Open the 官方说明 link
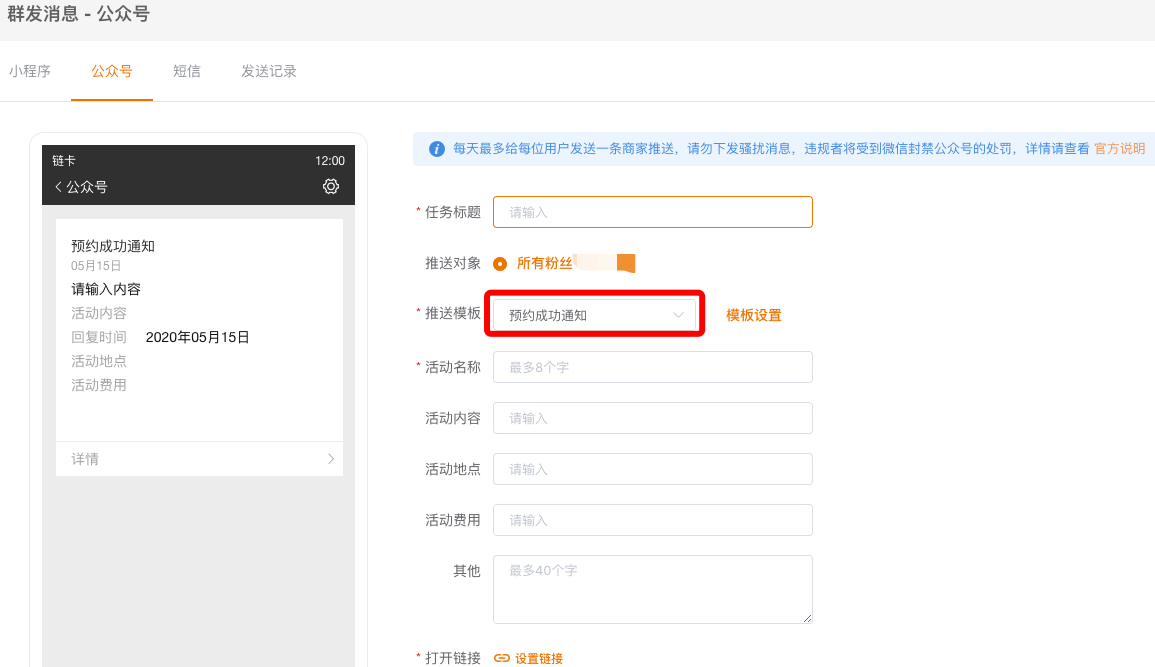This screenshot has height=667, width=1155. pyautogui.click(x=1119, y=148)
